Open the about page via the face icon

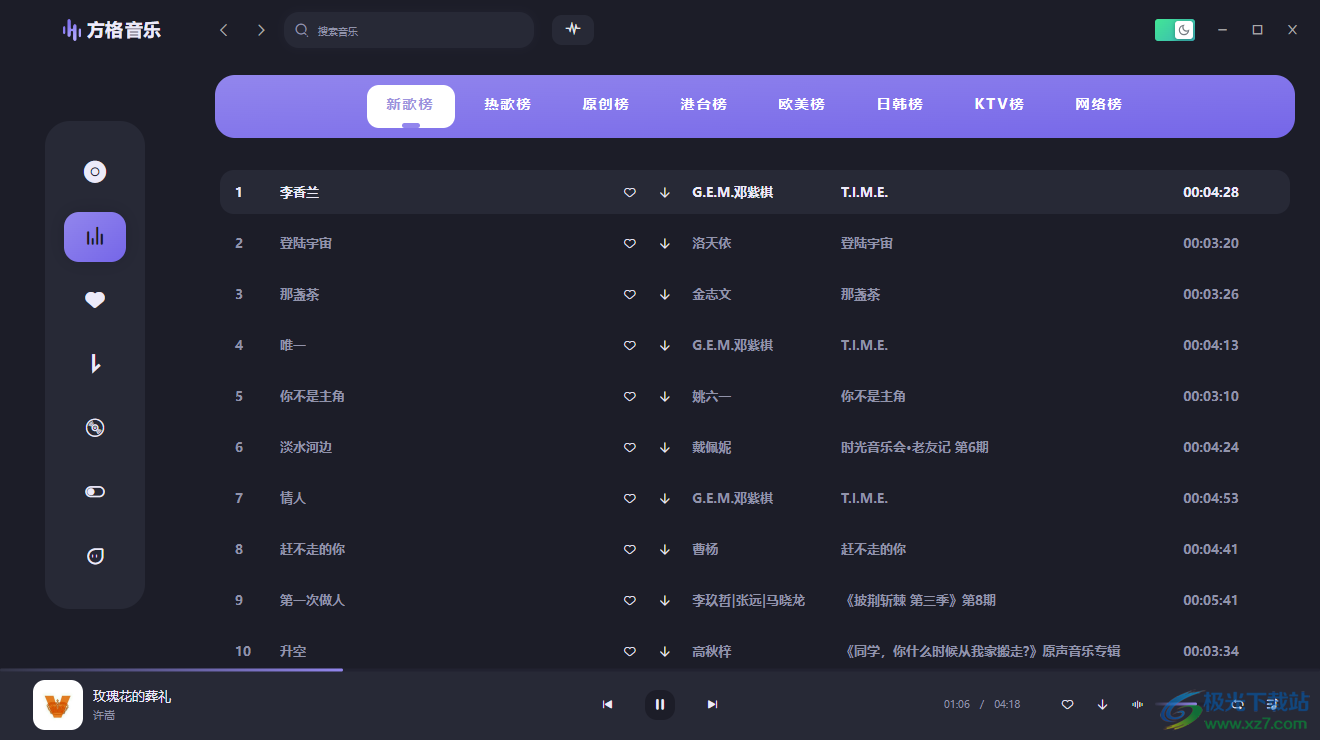click(x=94, y=555)
